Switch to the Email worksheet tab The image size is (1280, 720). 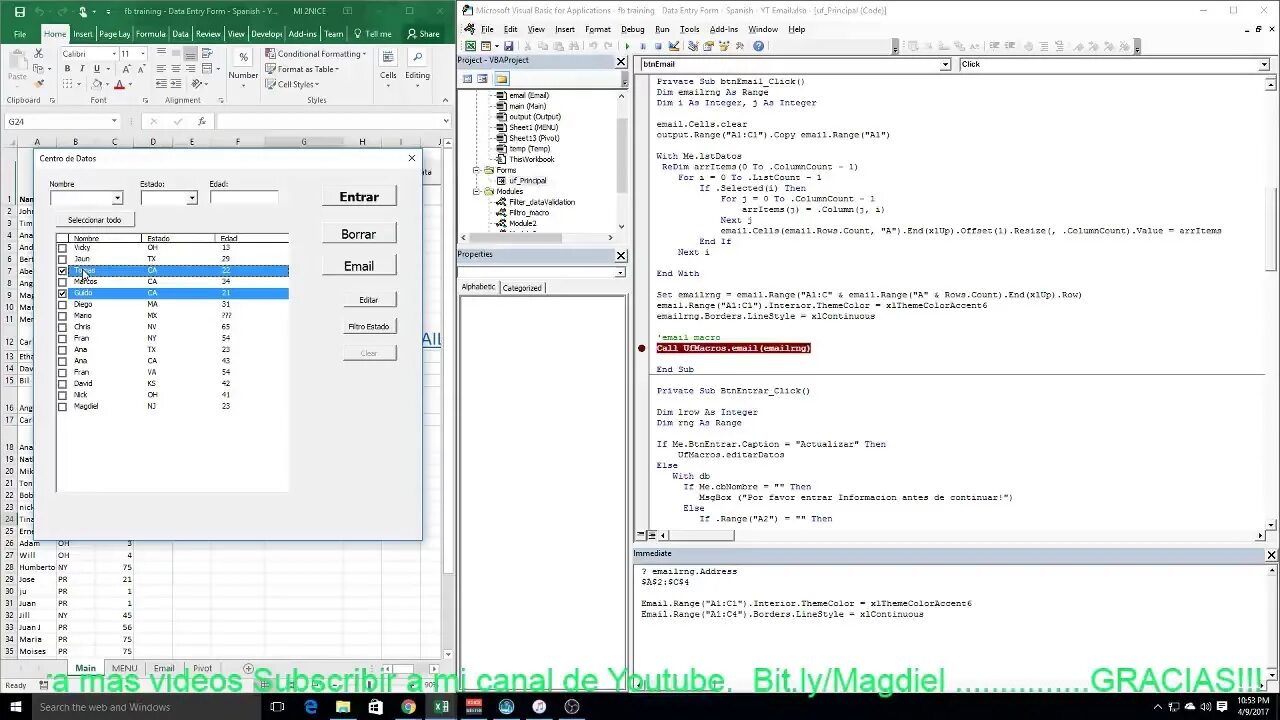point(164,668)
